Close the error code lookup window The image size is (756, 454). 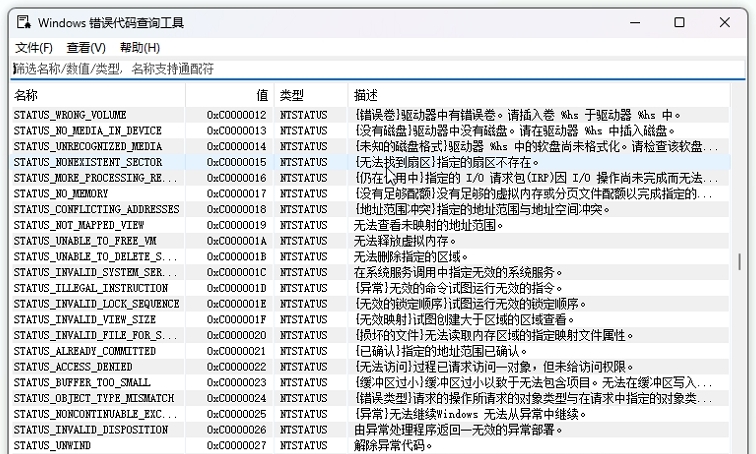725,22
